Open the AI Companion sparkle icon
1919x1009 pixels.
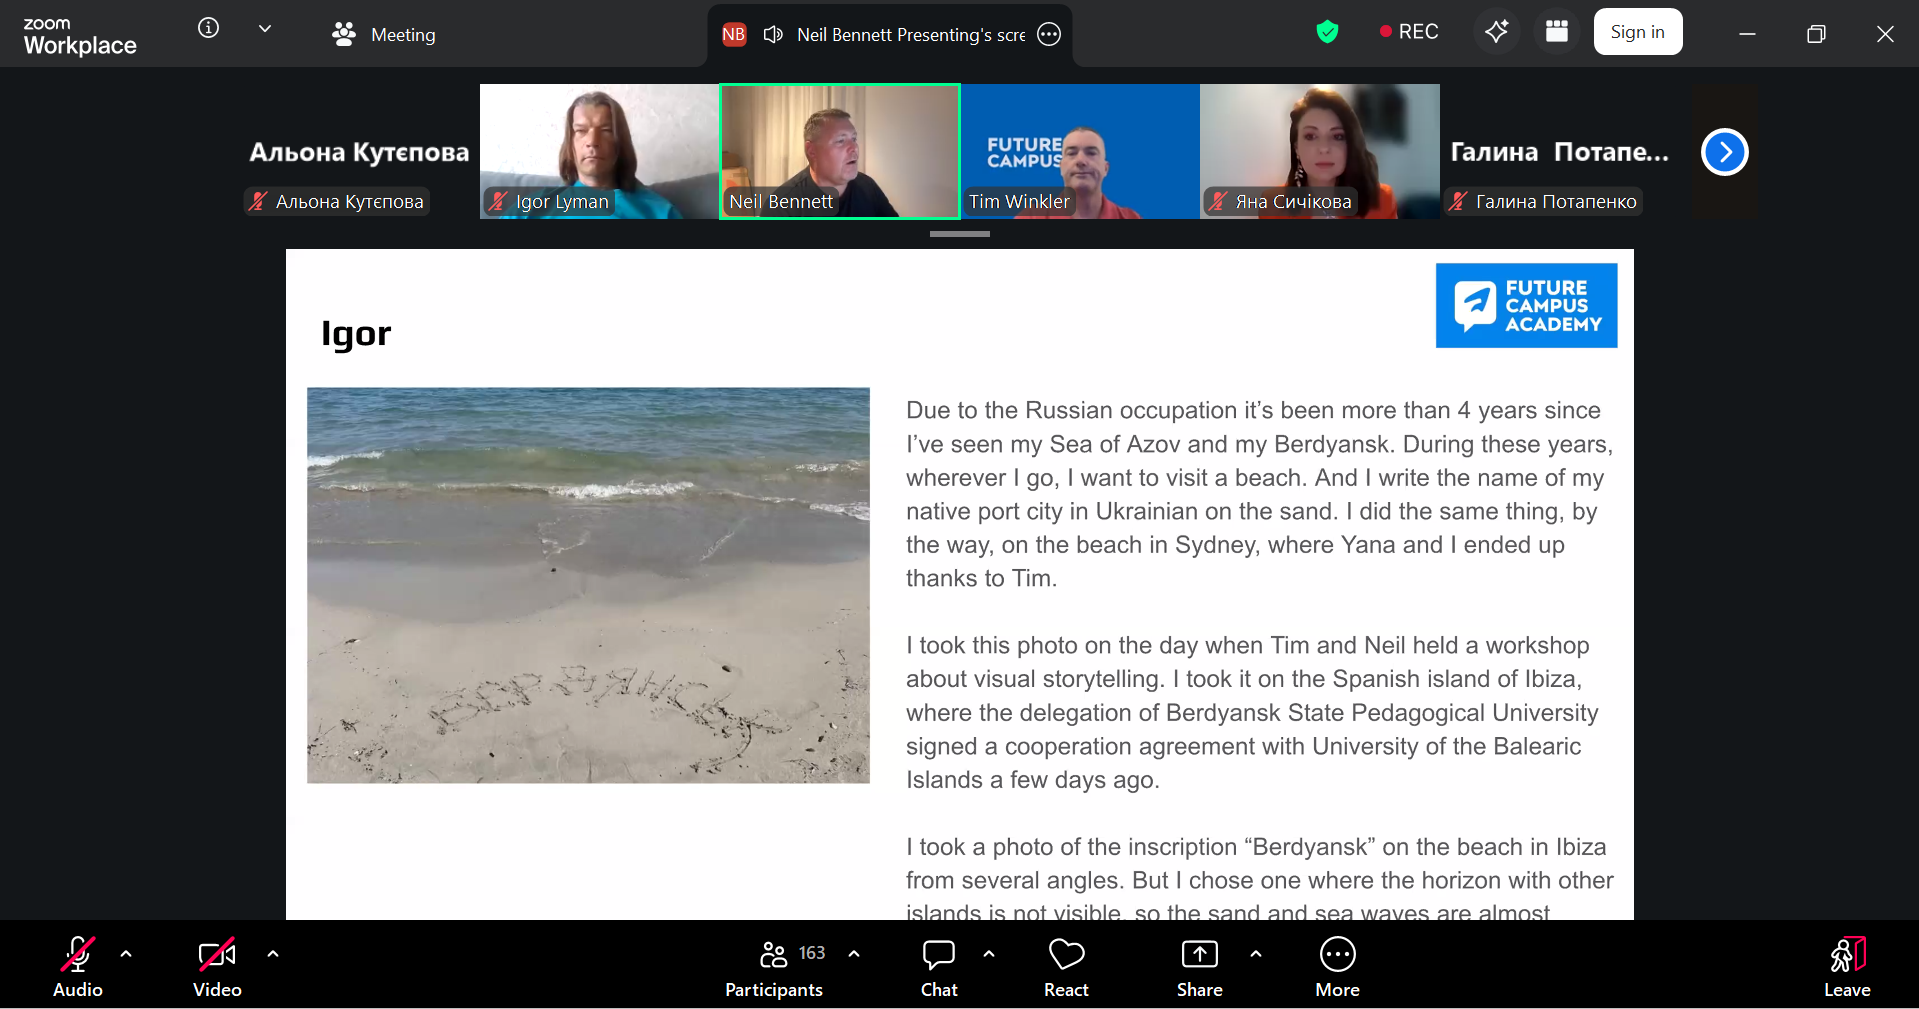1496,32
